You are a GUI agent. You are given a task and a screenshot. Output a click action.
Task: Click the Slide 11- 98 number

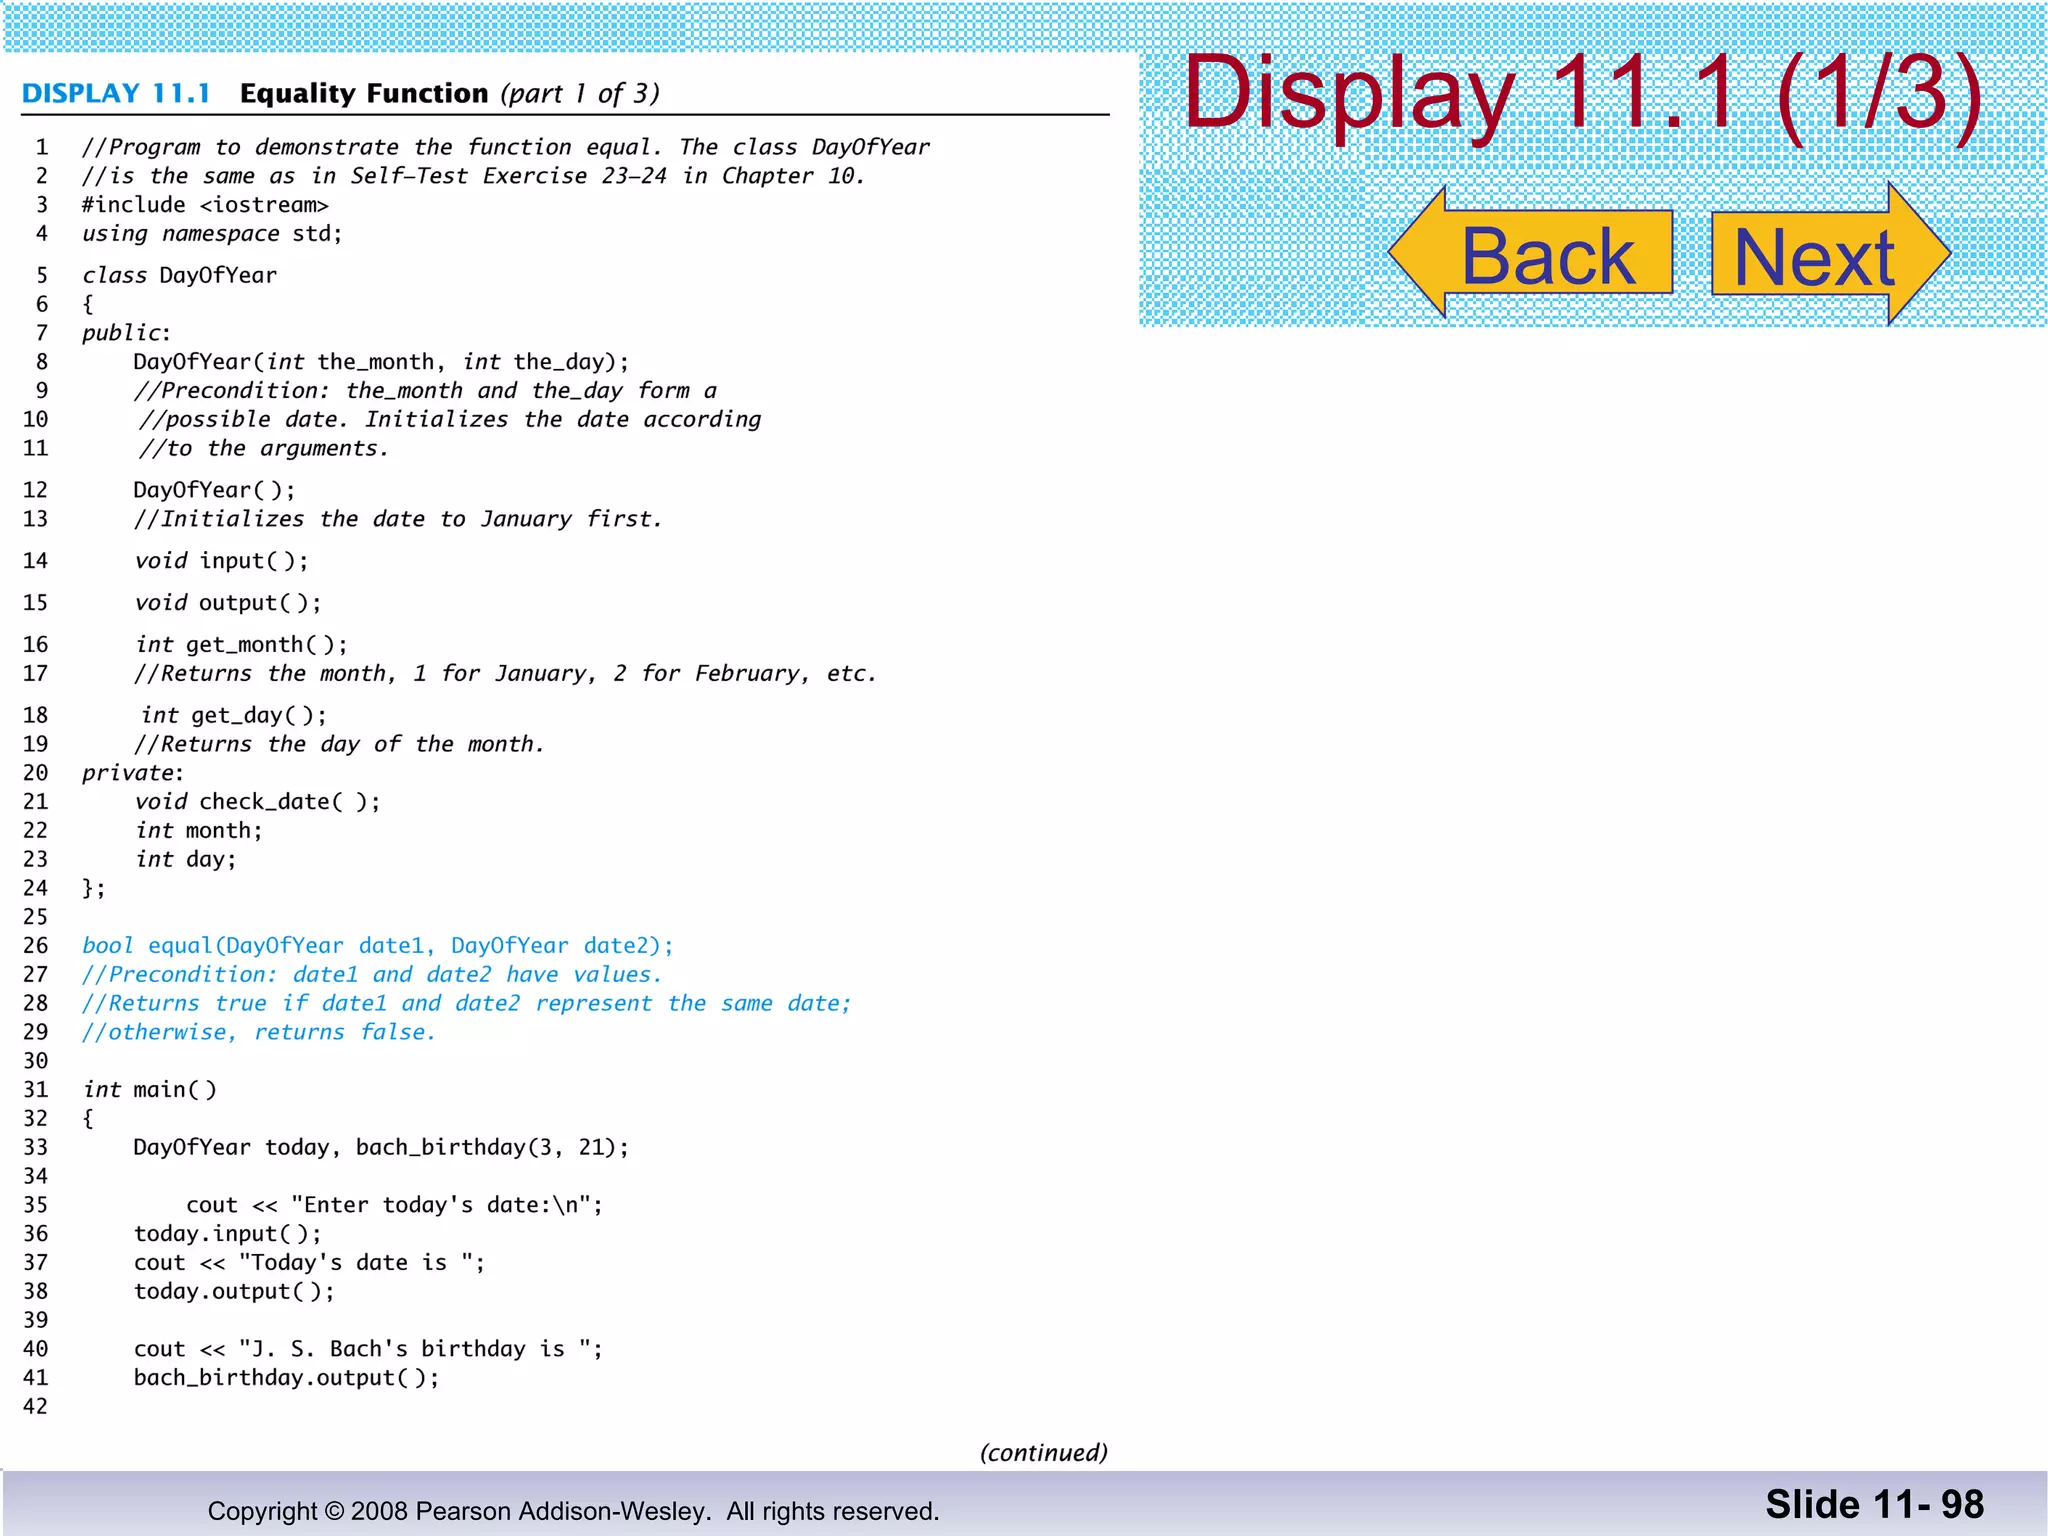click(x=1875, y=1505)
